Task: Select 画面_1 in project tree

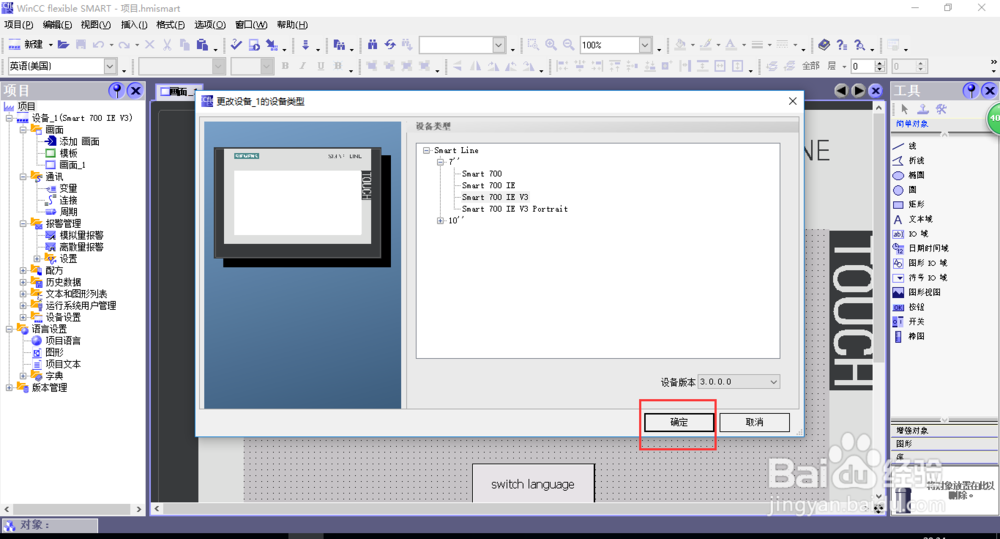Action: (72, 165)
